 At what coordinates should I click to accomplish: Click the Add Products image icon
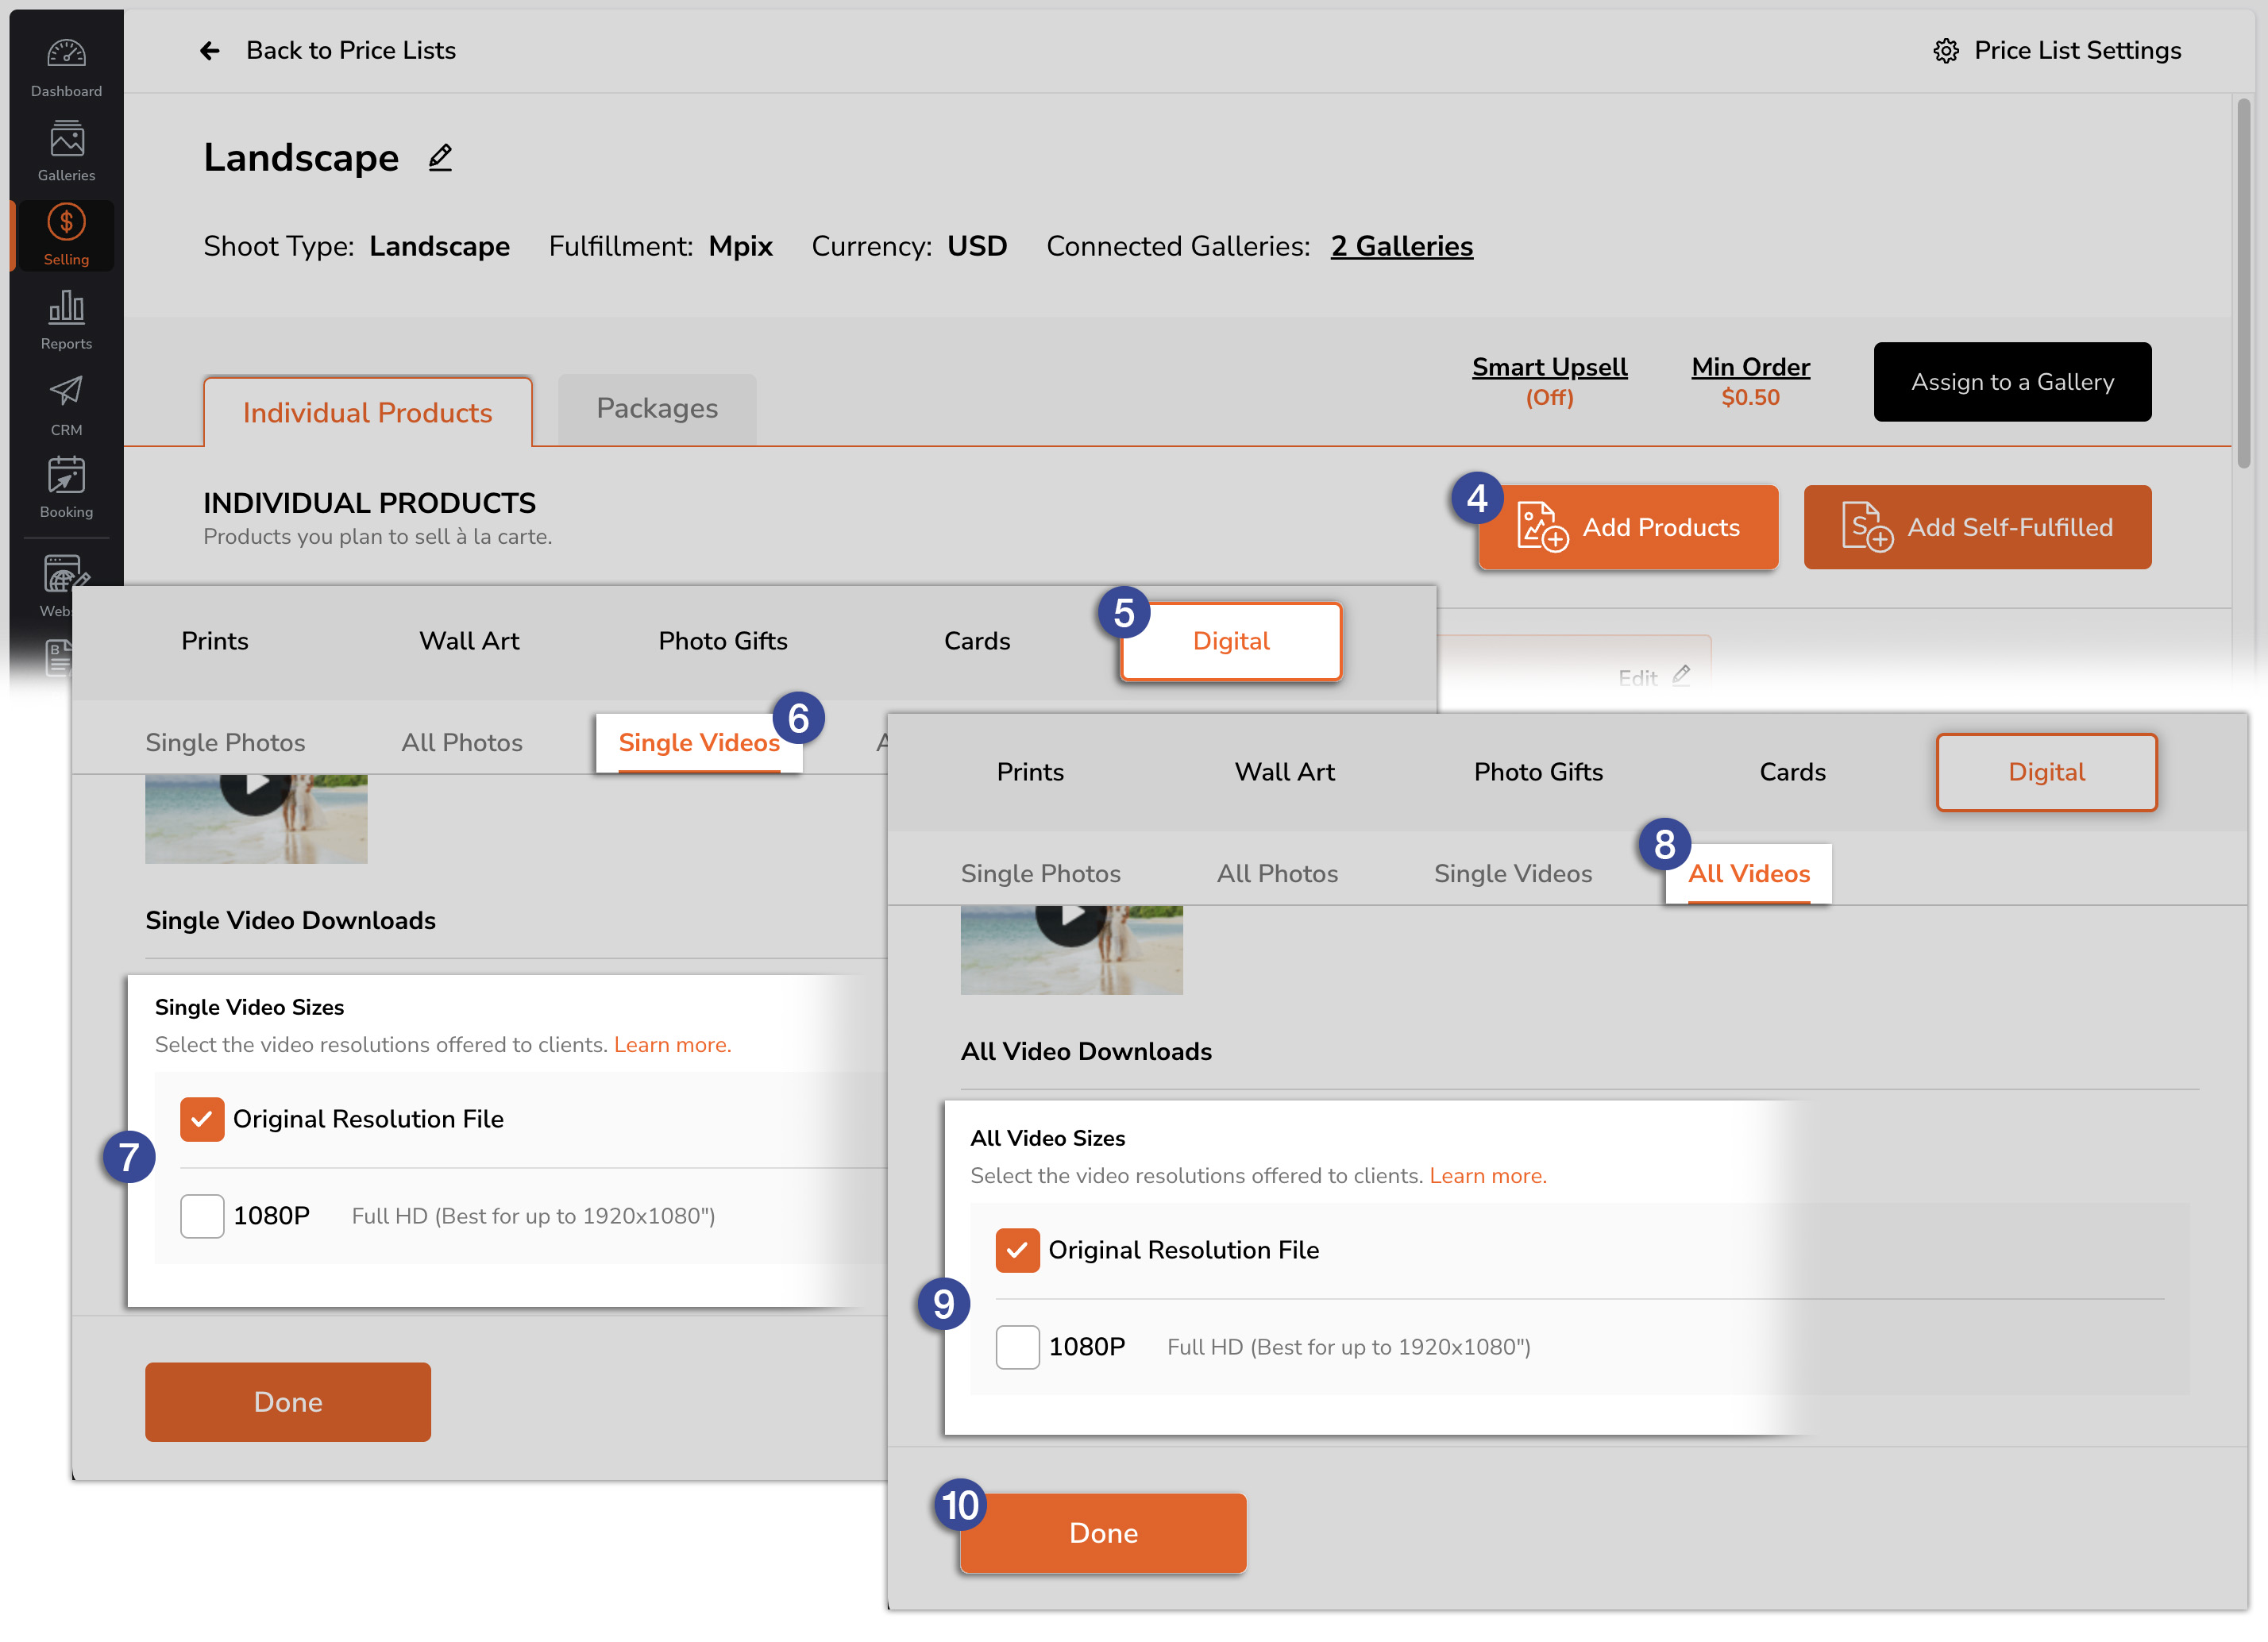1541,526
